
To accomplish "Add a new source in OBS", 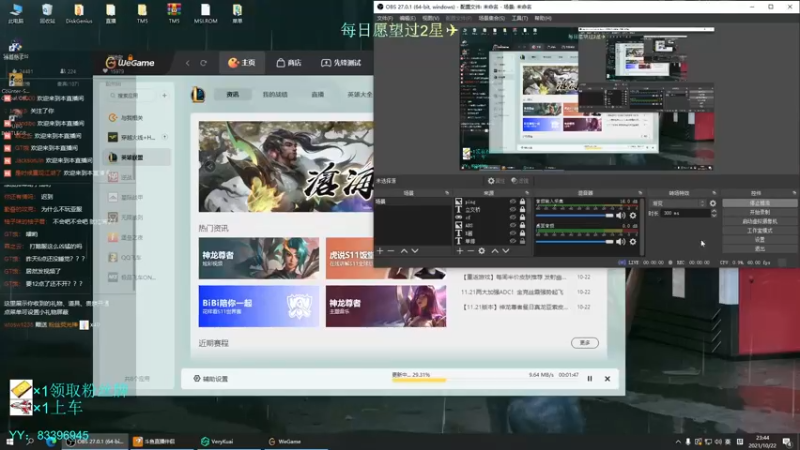I will [460, 251].
